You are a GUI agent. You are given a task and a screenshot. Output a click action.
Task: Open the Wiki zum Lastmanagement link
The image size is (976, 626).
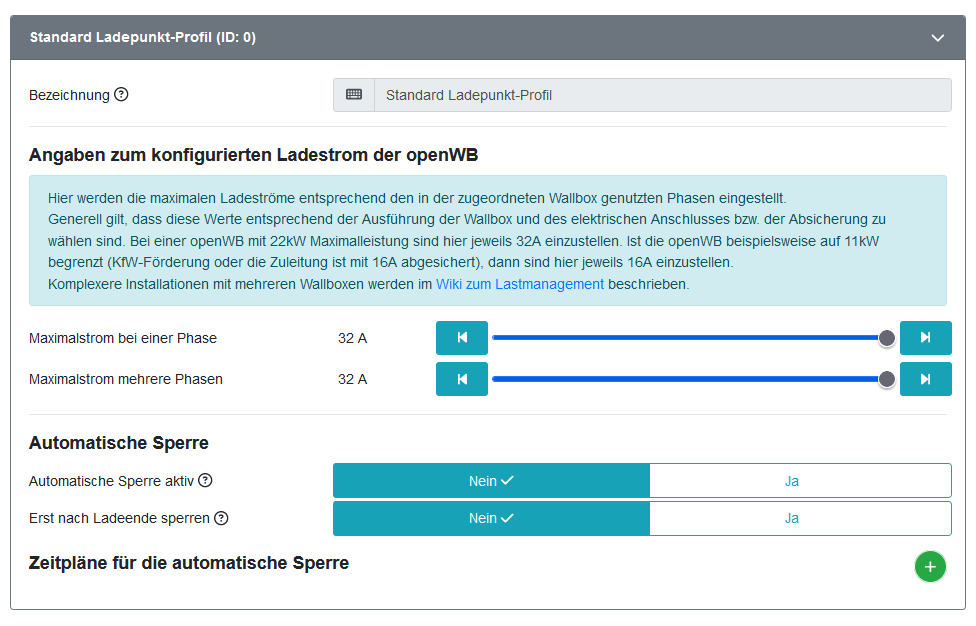[519, 284]
